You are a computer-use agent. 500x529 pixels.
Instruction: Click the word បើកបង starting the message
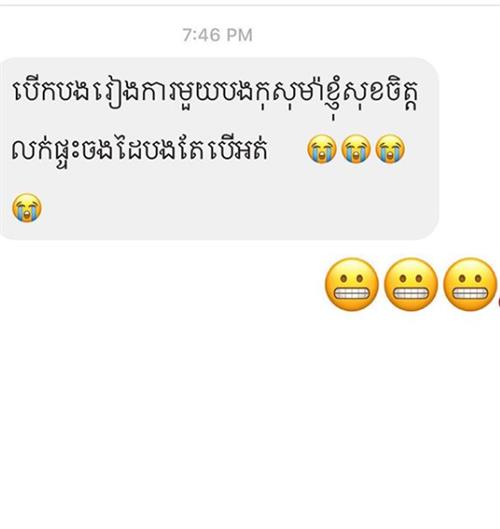pyautogui.click(x=51, y=91)
